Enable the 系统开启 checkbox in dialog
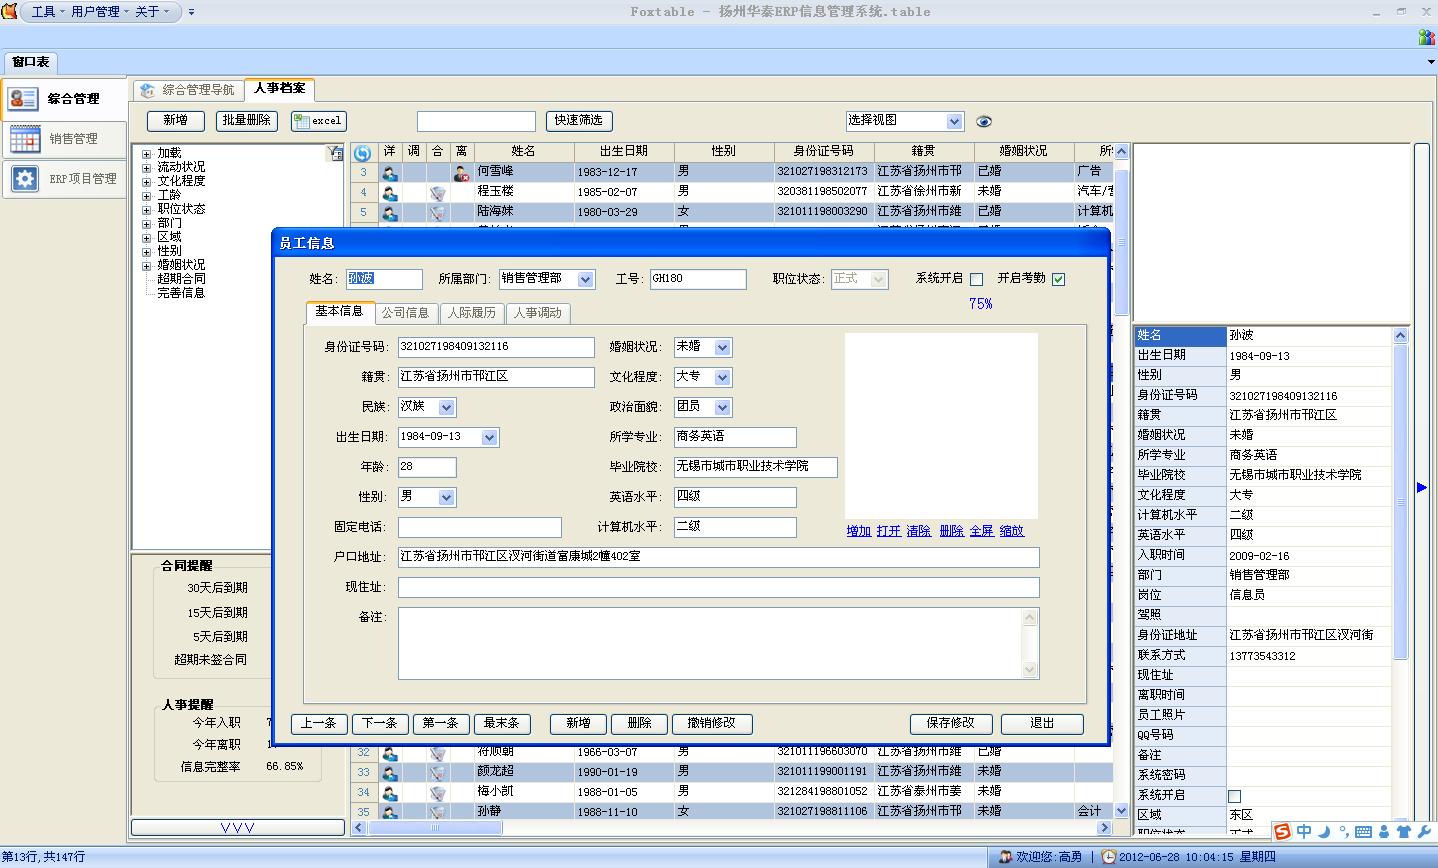The height and width of the screenshot is (868, 1438). coord(977,279)
